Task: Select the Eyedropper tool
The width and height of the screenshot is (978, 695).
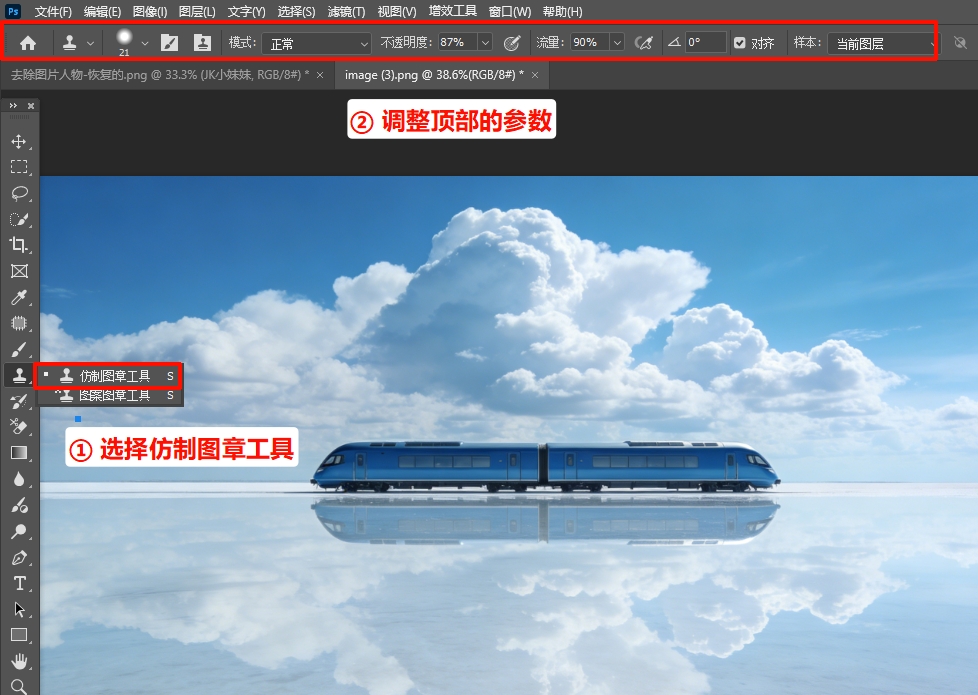Action: point(20,297)
